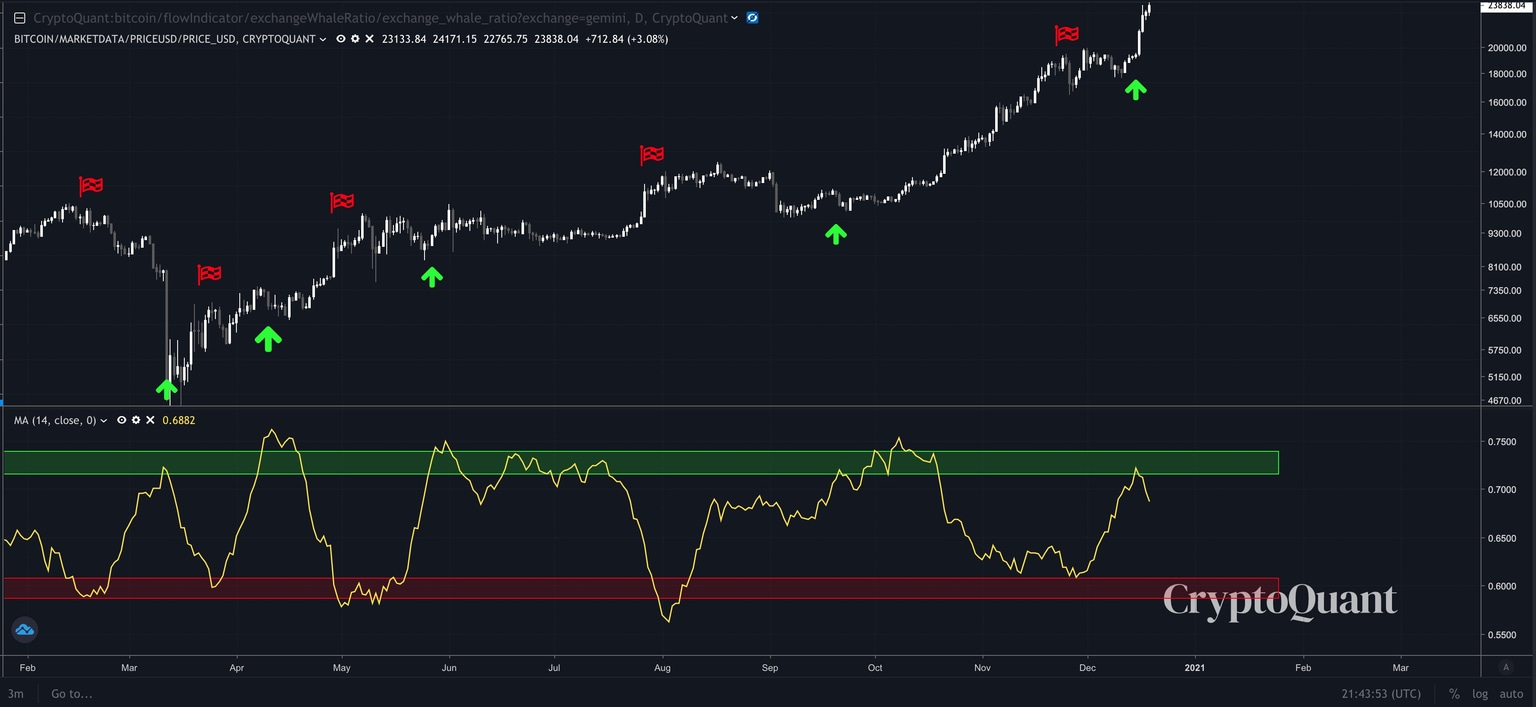This screenshot has width=1536, height=707.
Task: Enable log scale in the bottom-right corner
Action: 1479,693
